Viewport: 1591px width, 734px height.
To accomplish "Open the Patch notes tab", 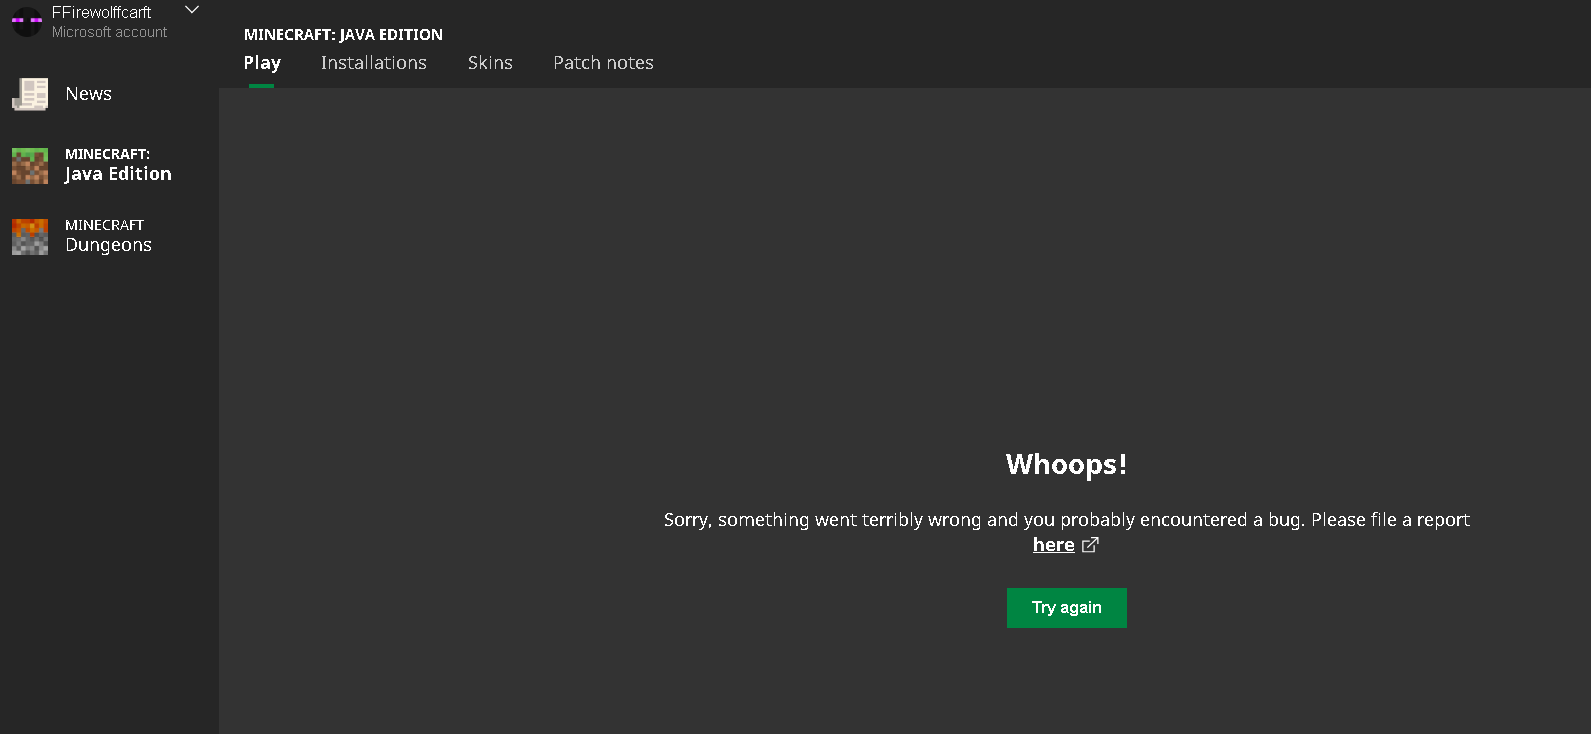I will pos(603,63).
